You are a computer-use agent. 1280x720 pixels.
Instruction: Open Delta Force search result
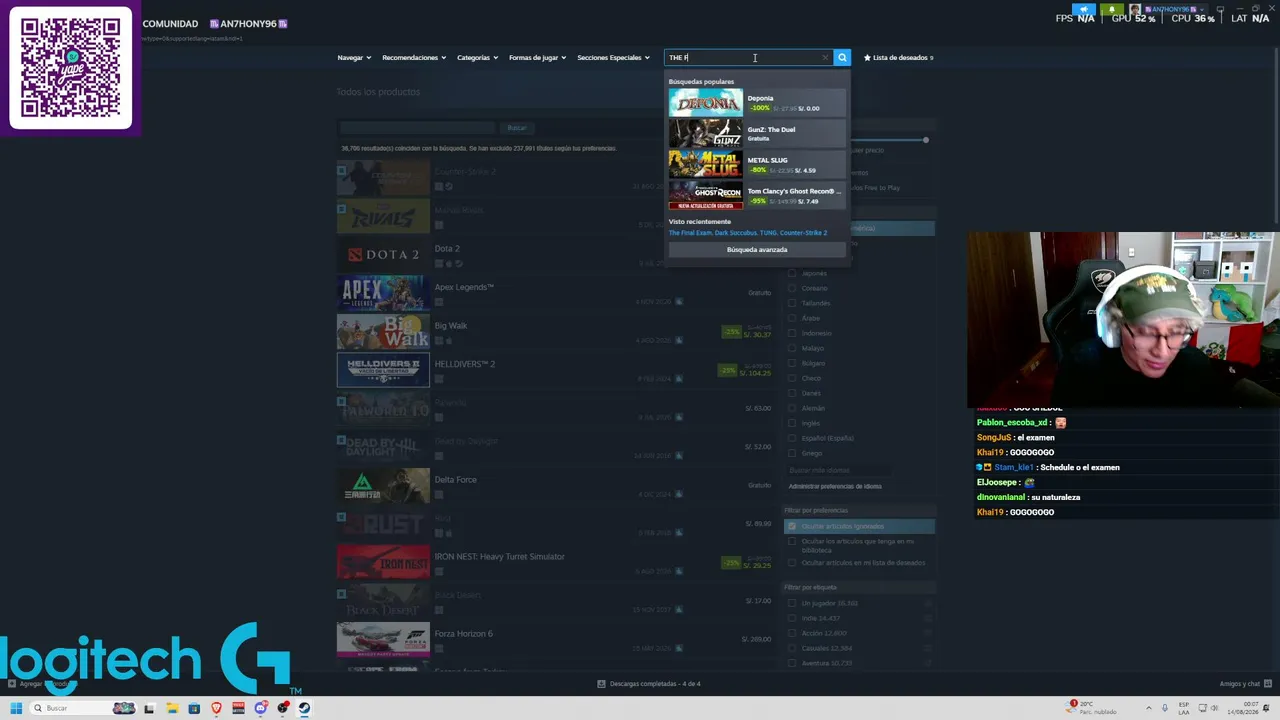[555, 486]
